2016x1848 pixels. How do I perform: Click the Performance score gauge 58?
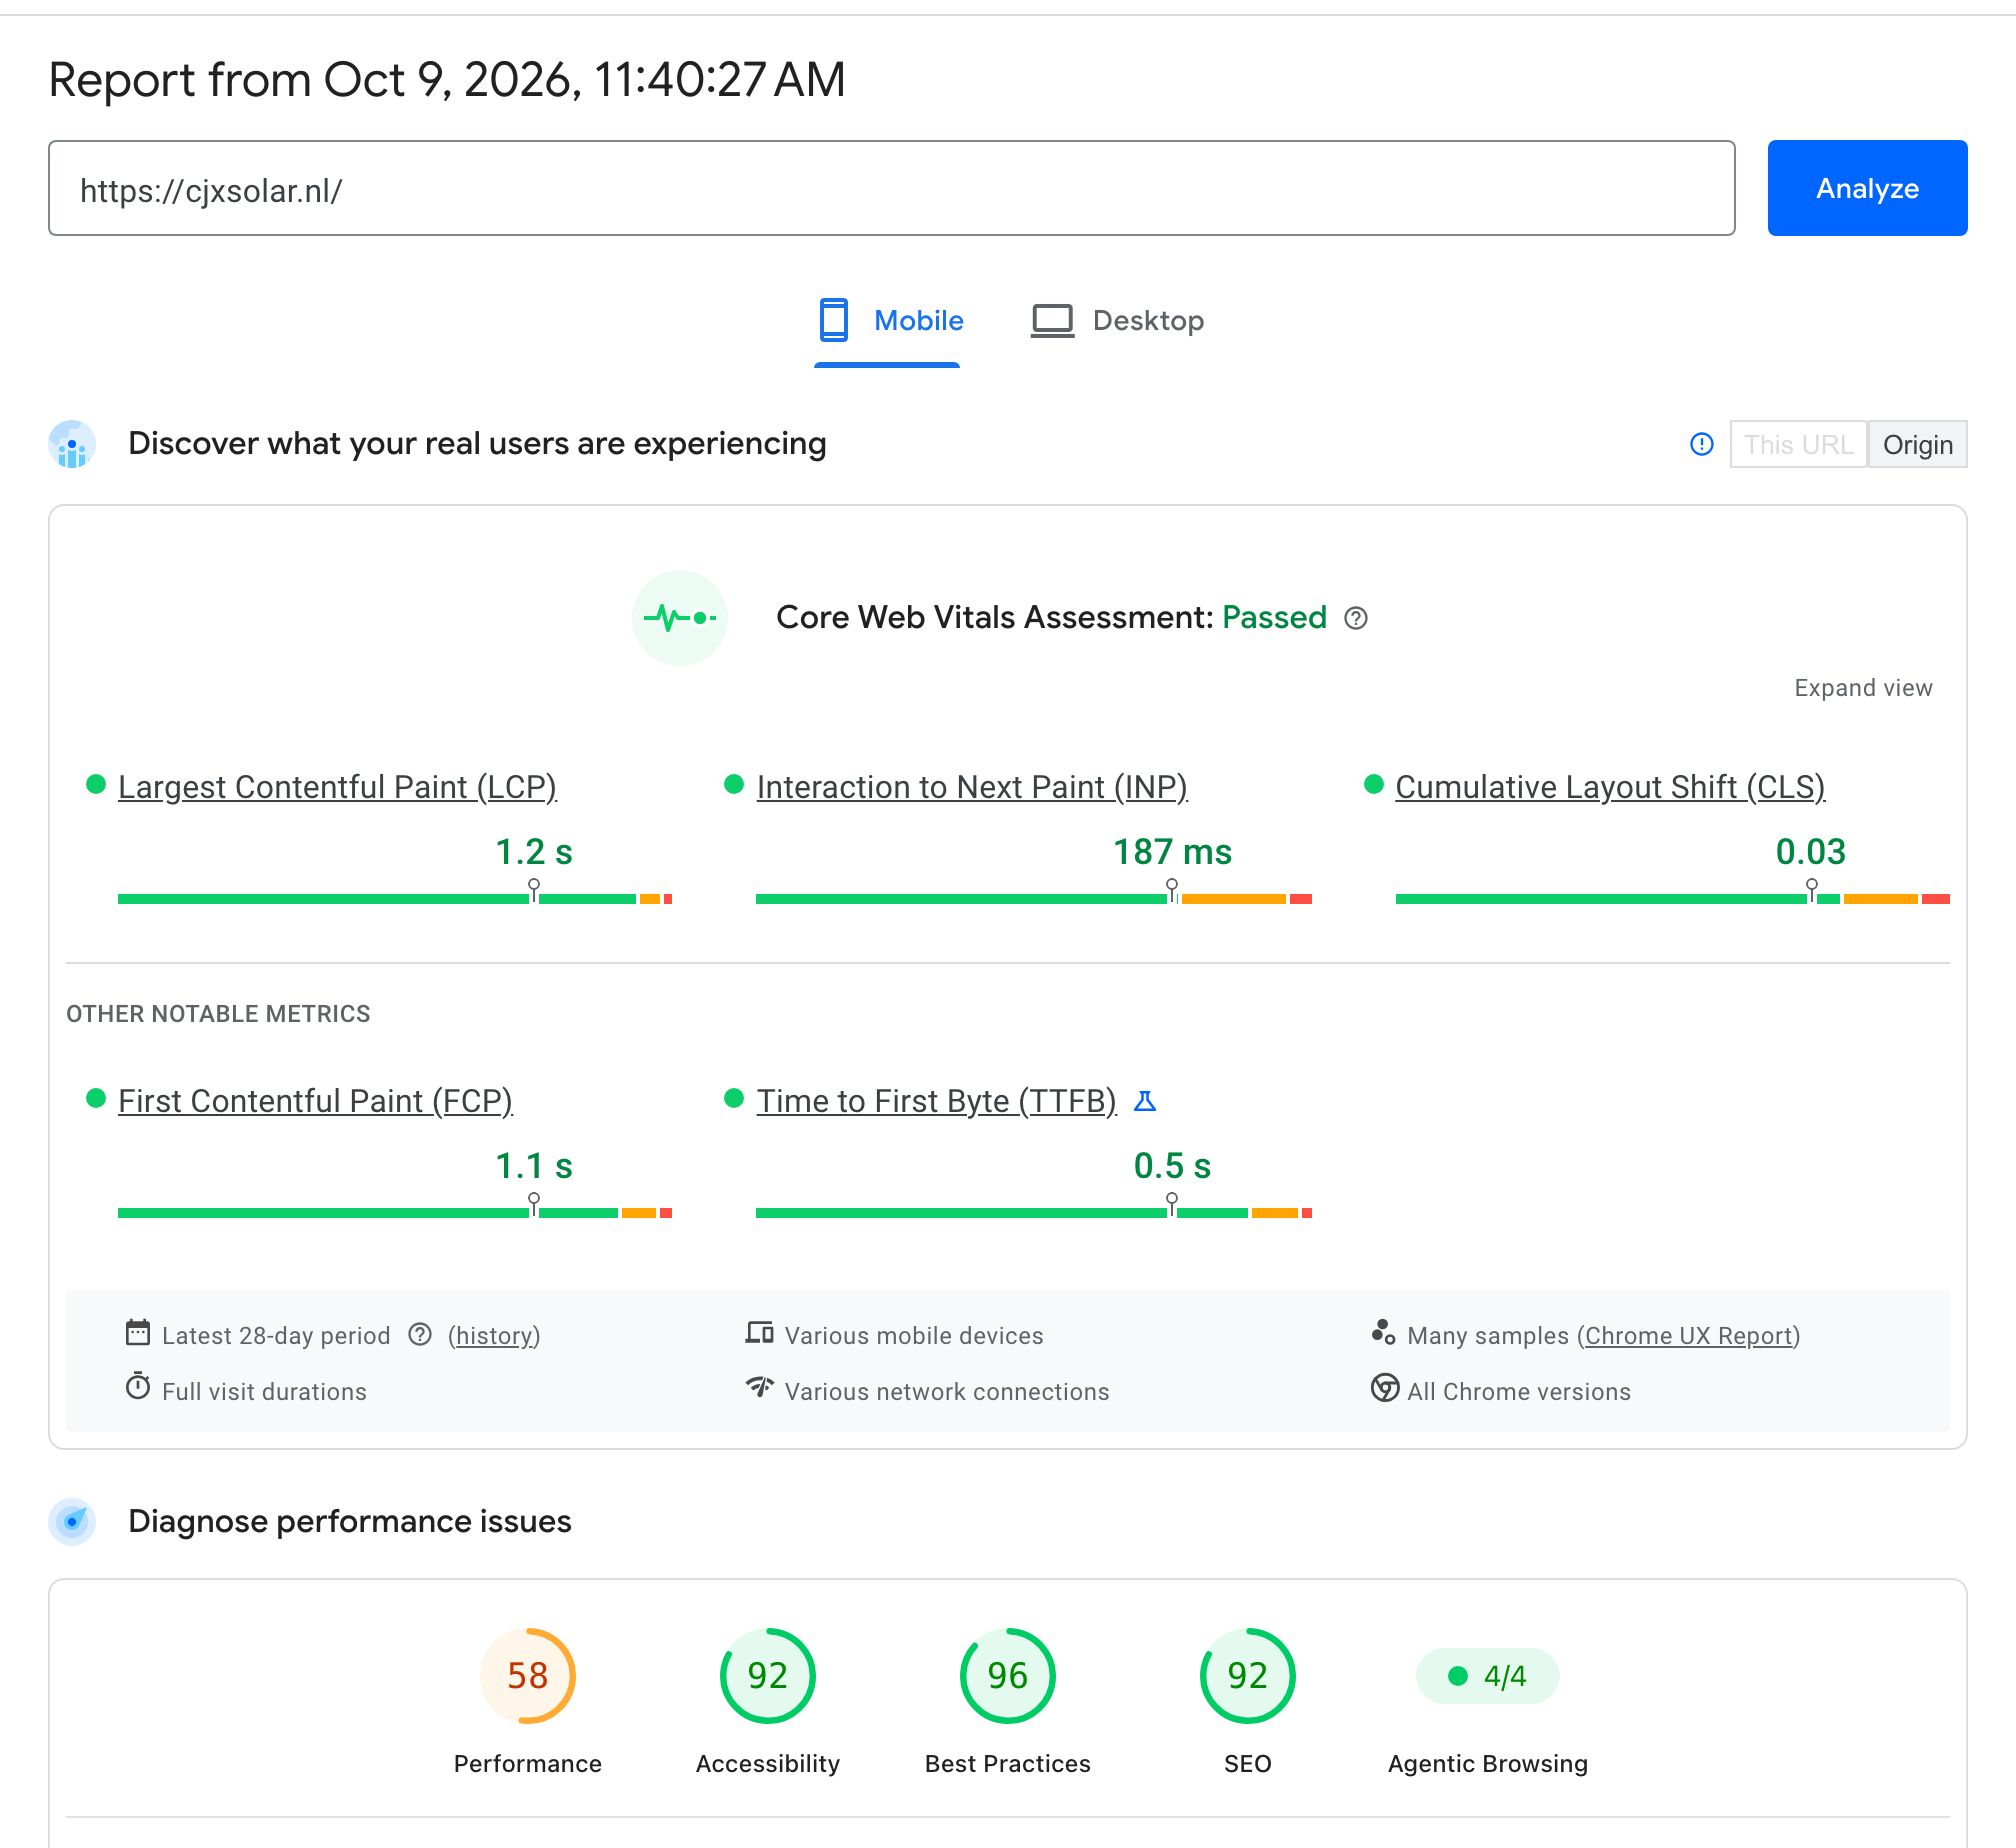click(528, 1676)
